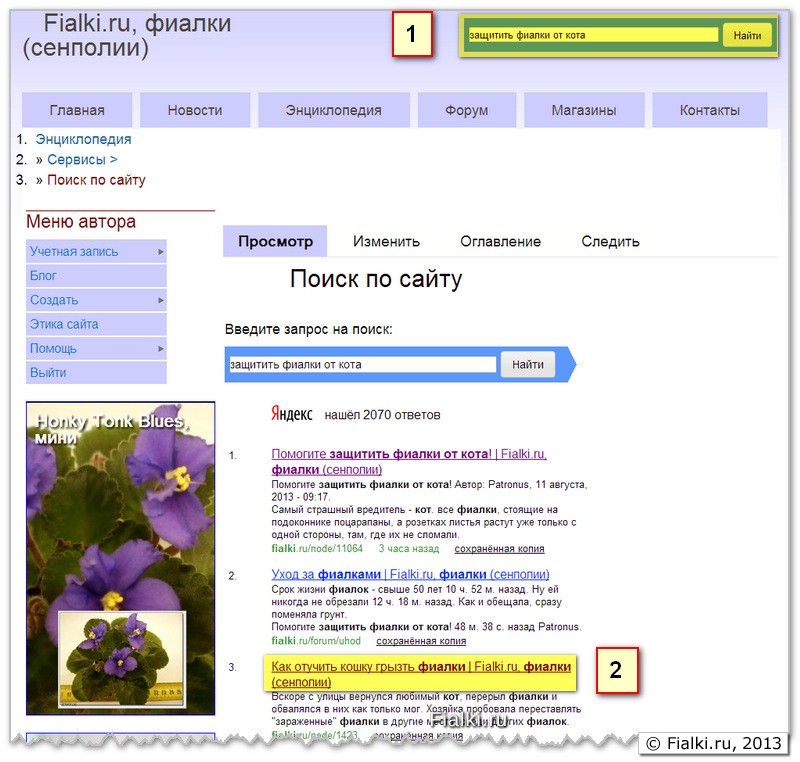Switch to the Оглавление tab
The image size is (800, 762).
(x=501, y=241)
